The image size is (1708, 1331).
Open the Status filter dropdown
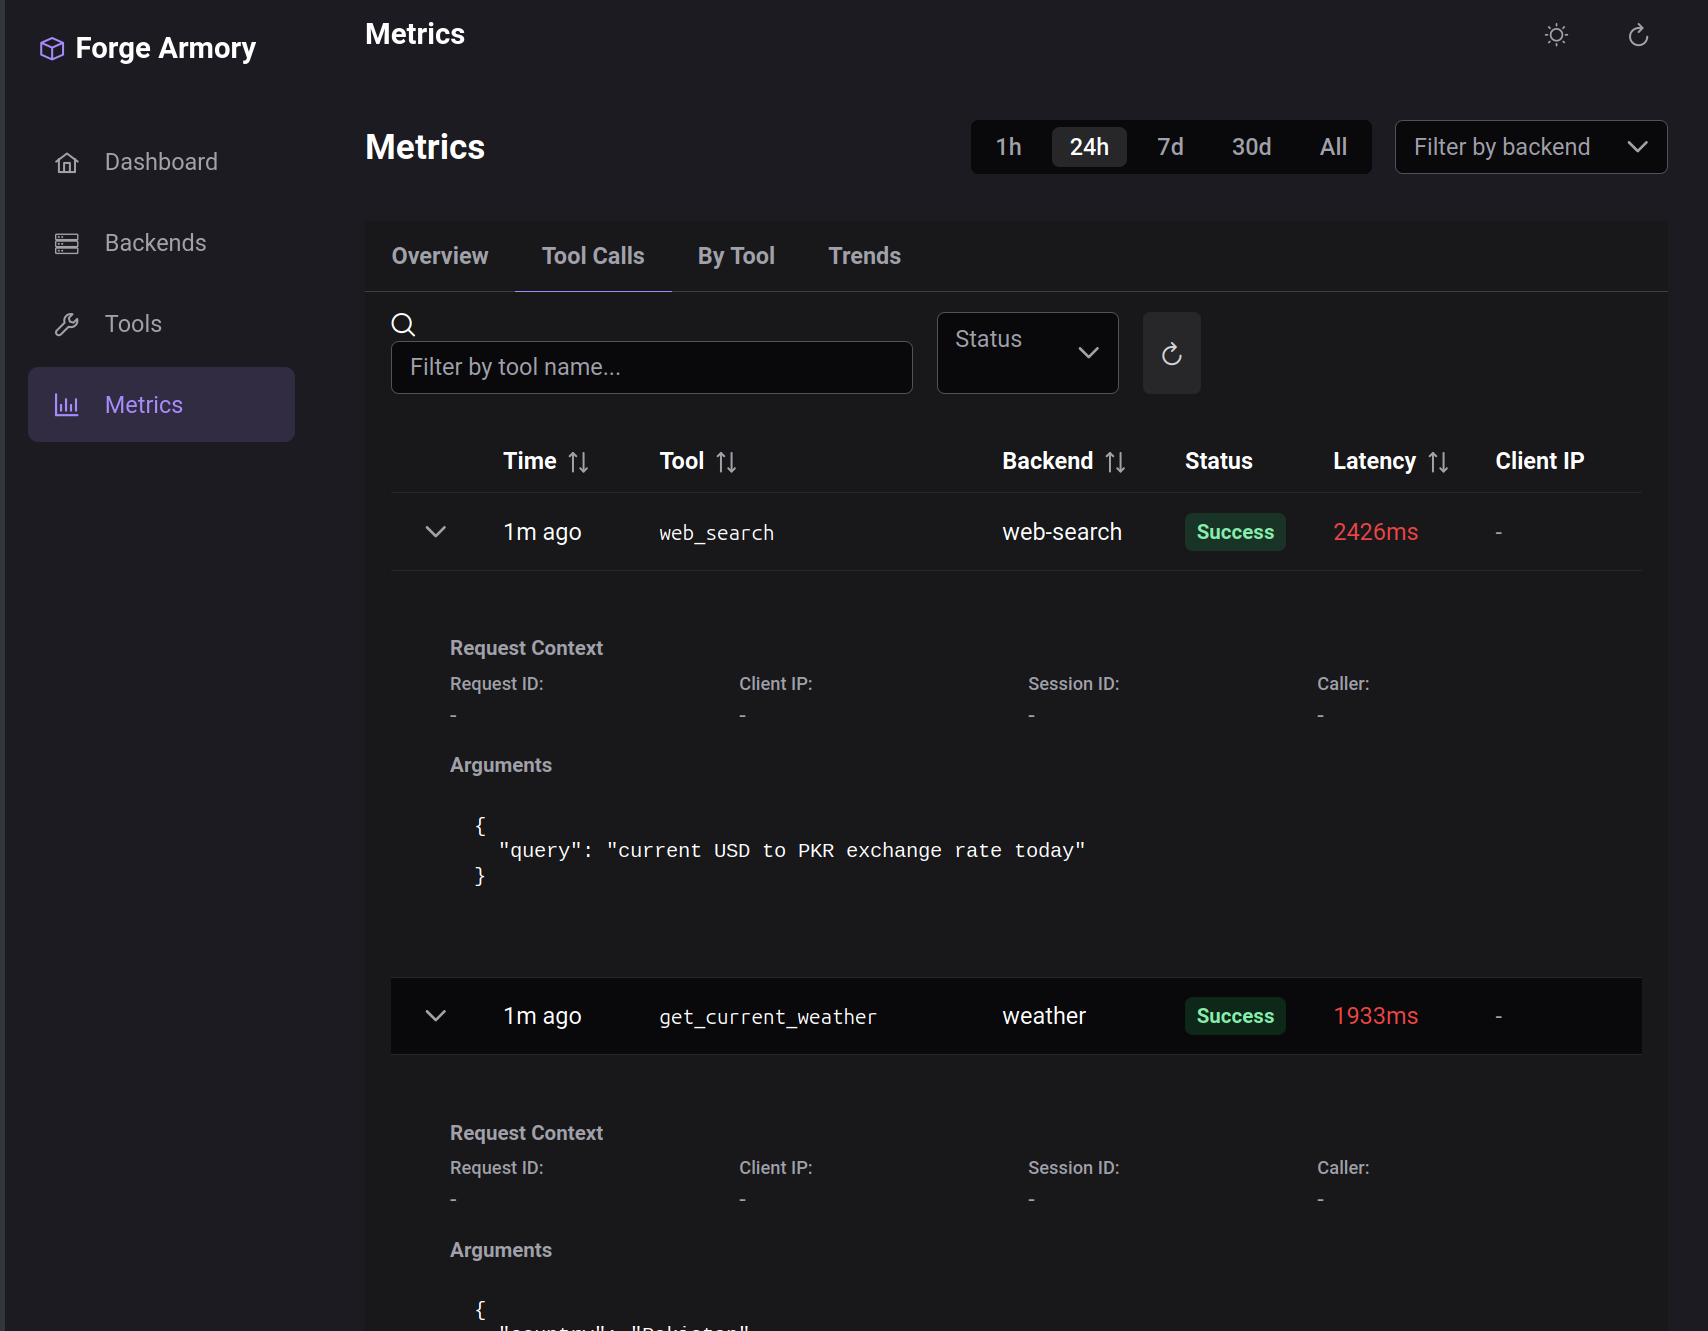[x=1027, y=352]
